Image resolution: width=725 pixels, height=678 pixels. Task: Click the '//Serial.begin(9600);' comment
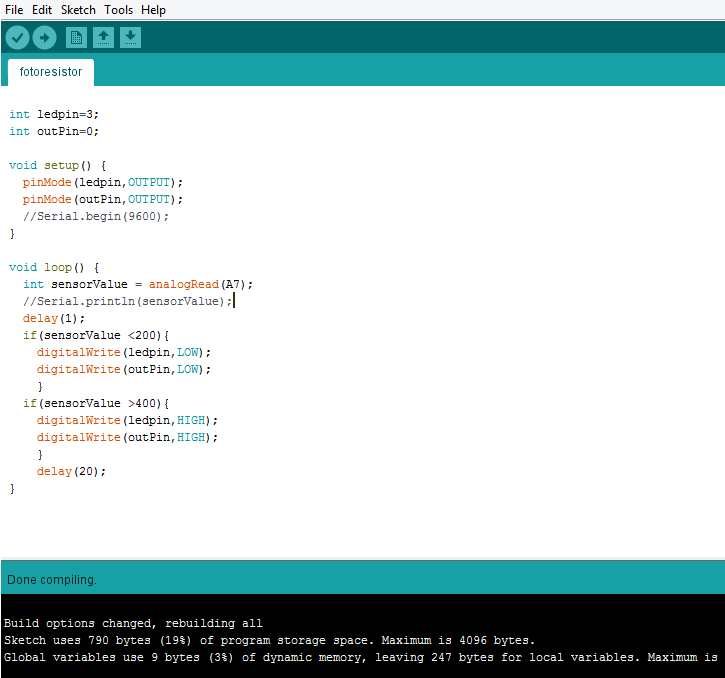(x=96, y=216)
